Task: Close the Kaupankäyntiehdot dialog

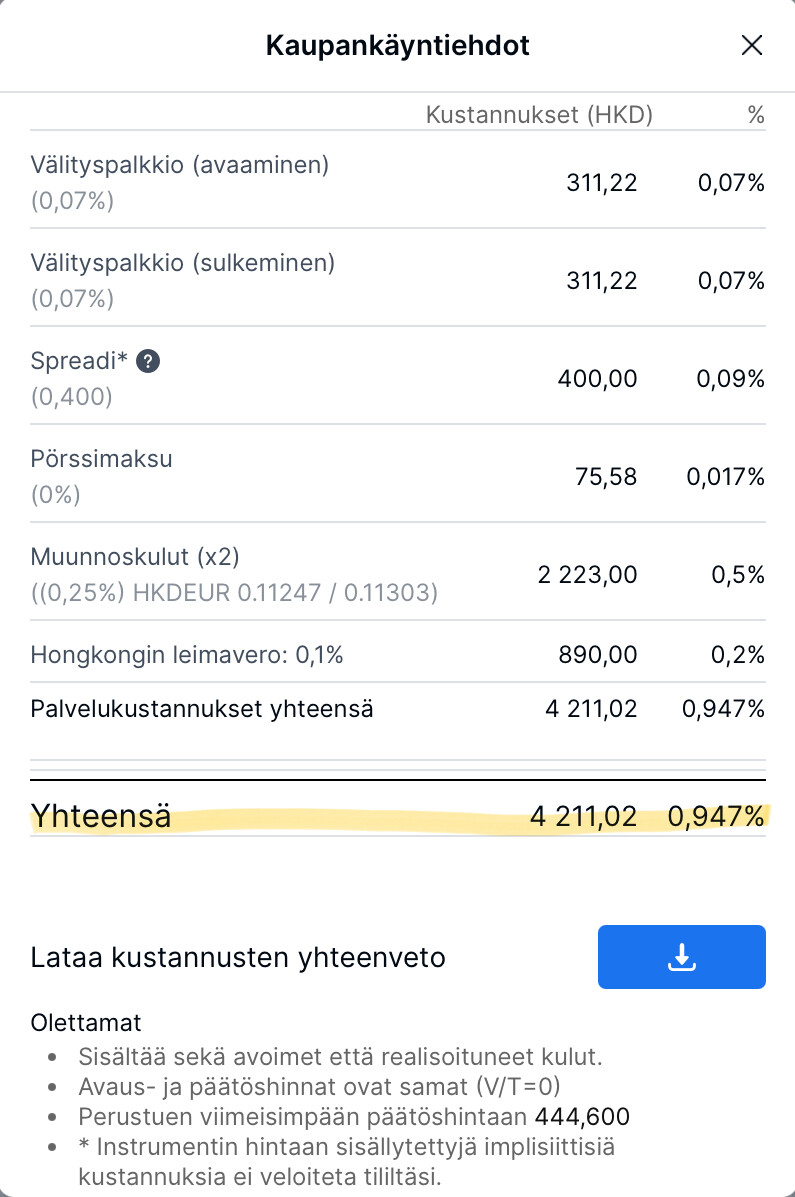Action: 751,45
